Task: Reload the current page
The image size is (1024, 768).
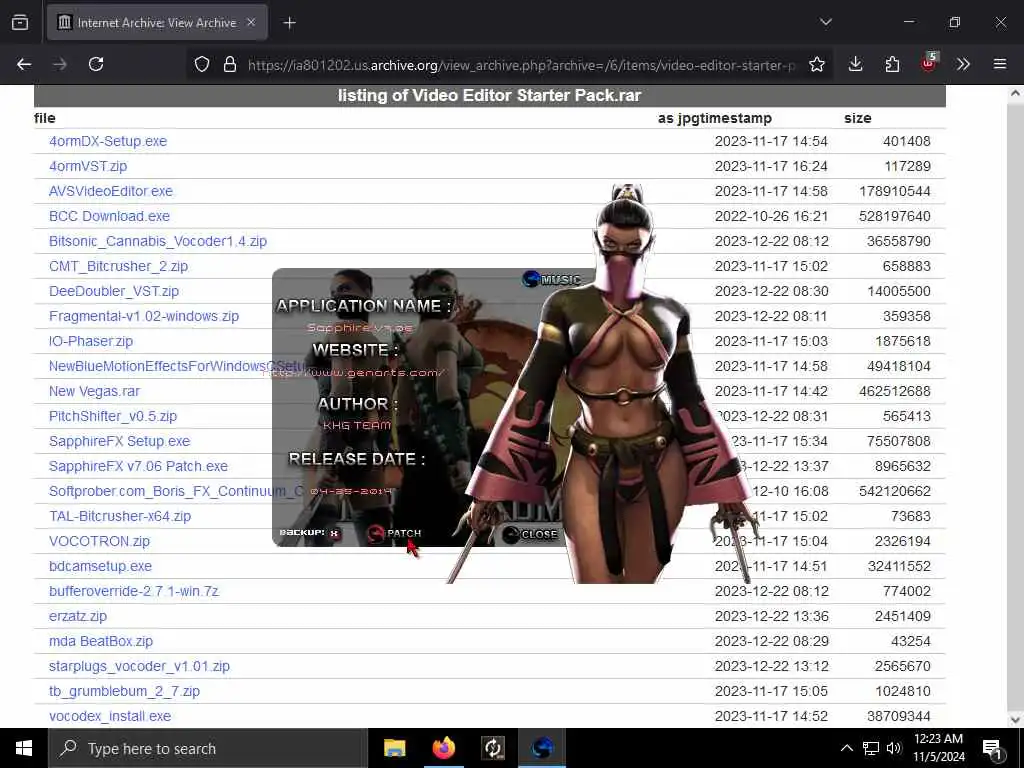Action: coord(96,64)
